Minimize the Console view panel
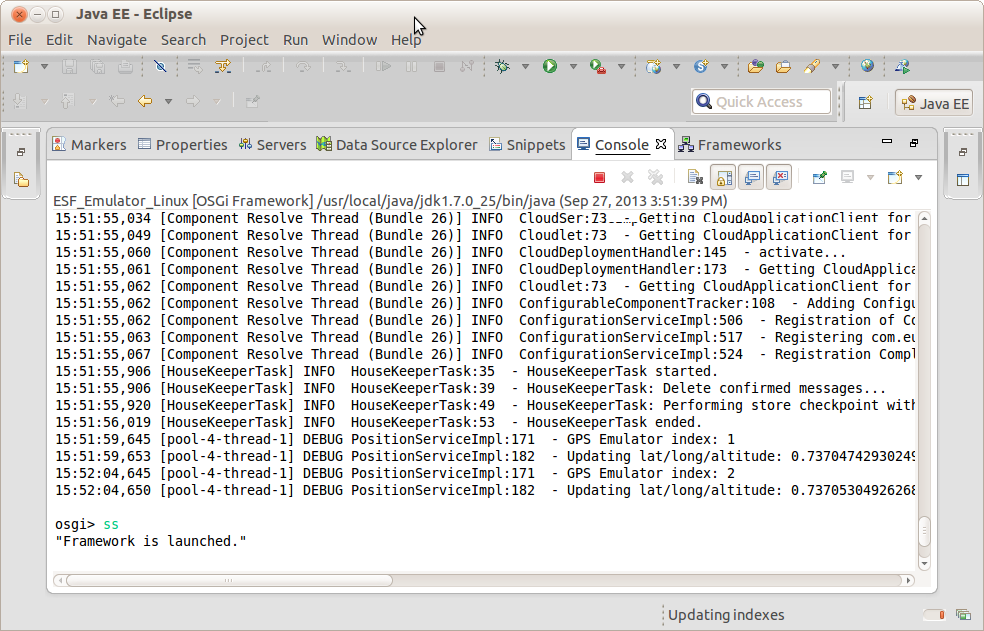Screen dimensions: 984x631 [x=887, y=141]
